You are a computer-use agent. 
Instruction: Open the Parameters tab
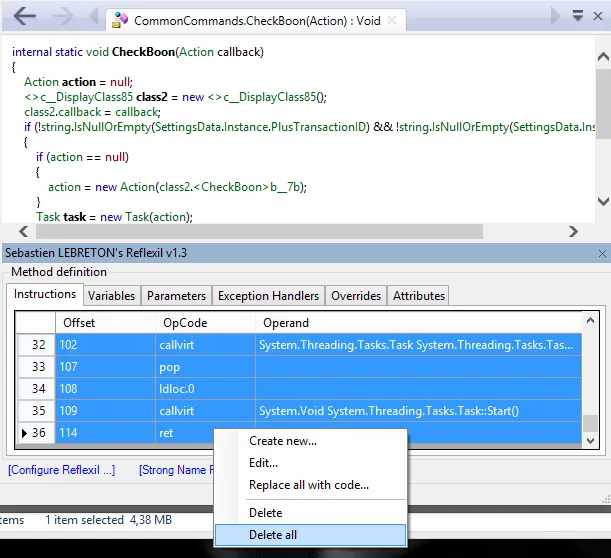click(176, 296)
